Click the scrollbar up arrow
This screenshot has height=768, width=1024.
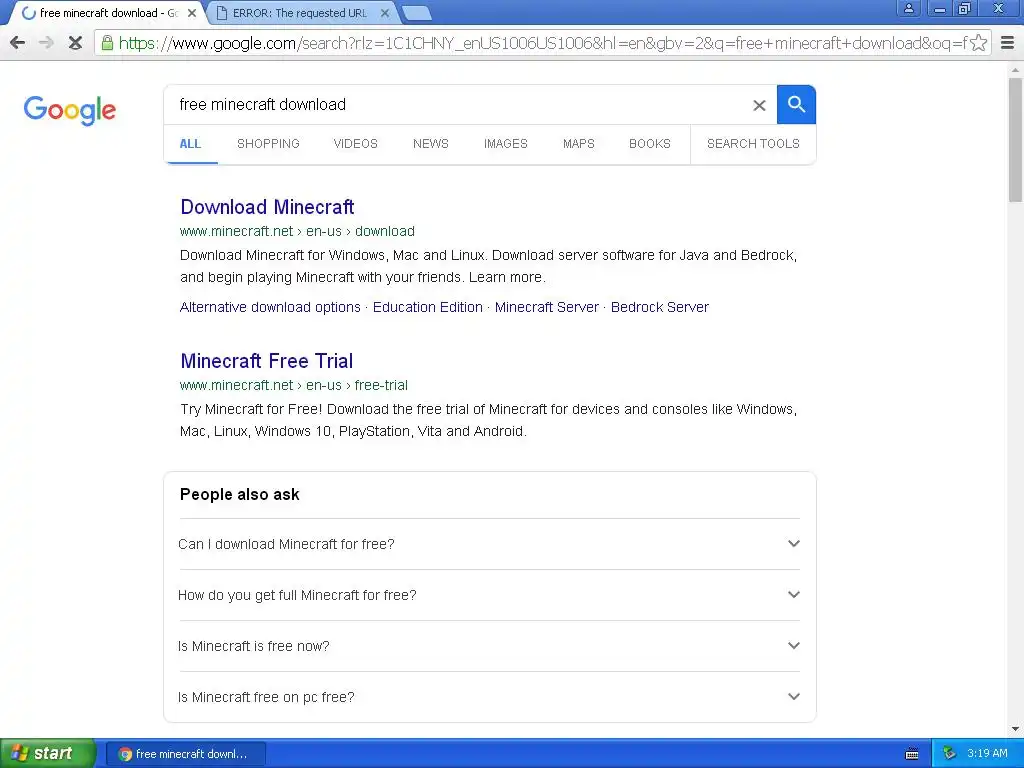tap(1015, 69)
